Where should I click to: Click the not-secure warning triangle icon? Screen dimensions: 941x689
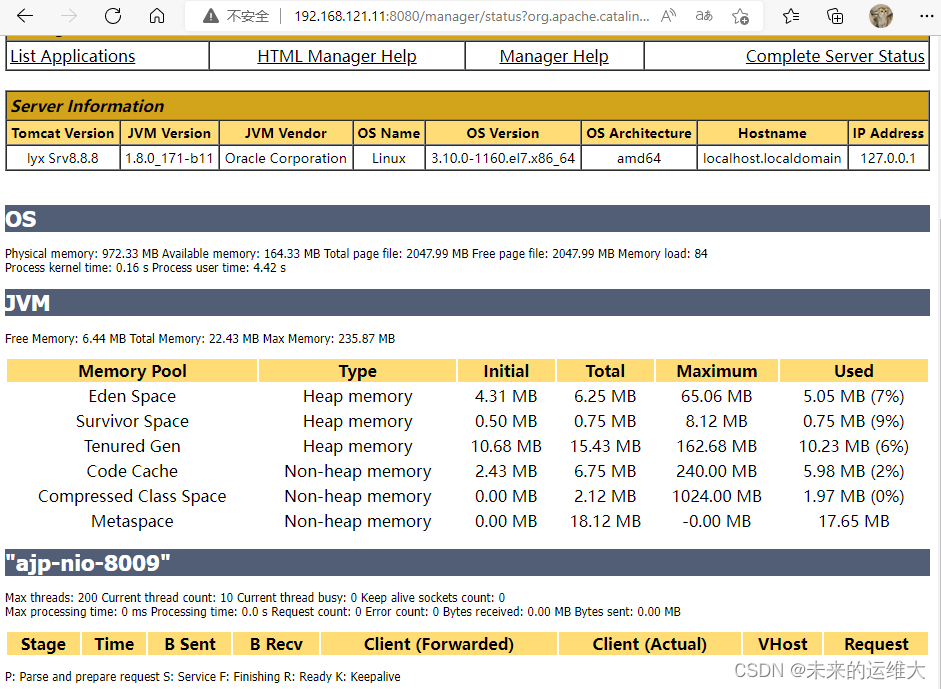click(x=211, y=16)
